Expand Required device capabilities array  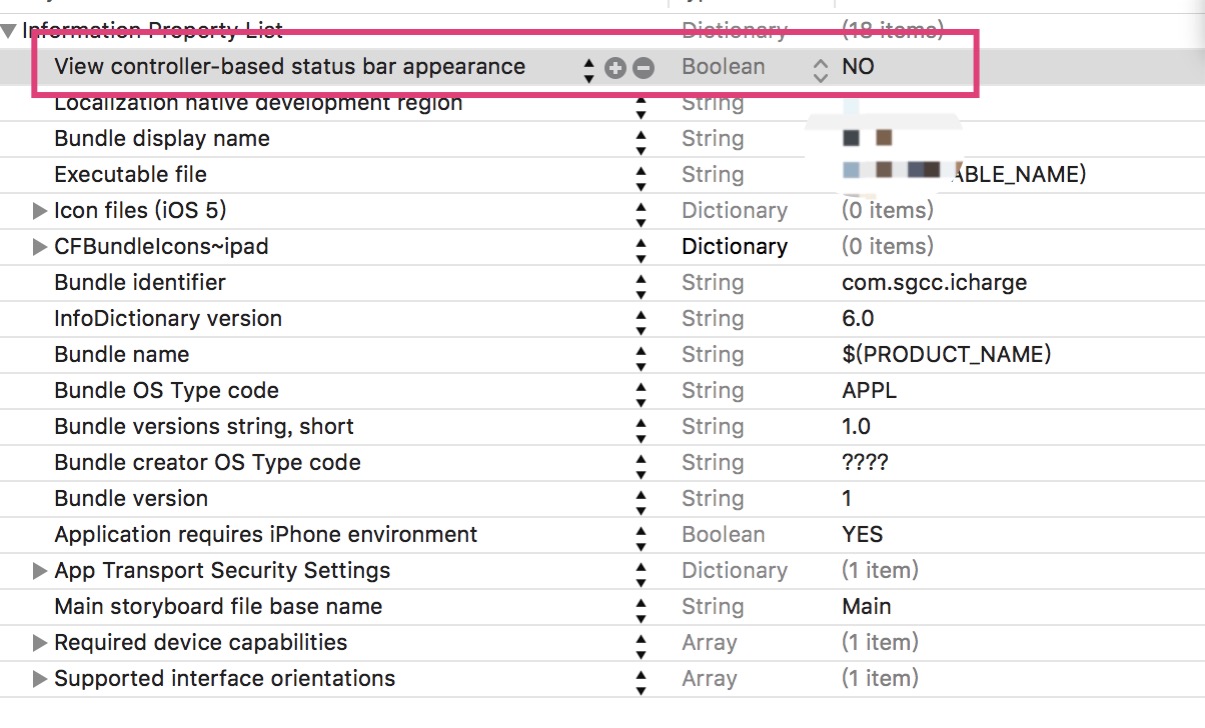(40, 643)
